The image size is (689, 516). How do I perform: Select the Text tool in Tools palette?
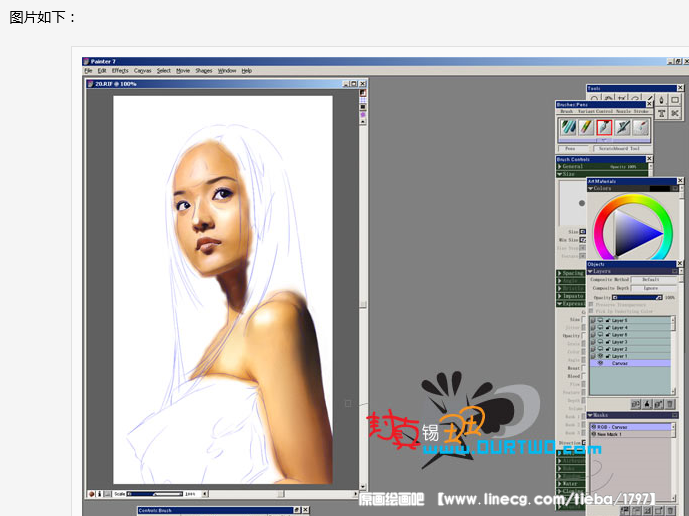tap(661, 113)
